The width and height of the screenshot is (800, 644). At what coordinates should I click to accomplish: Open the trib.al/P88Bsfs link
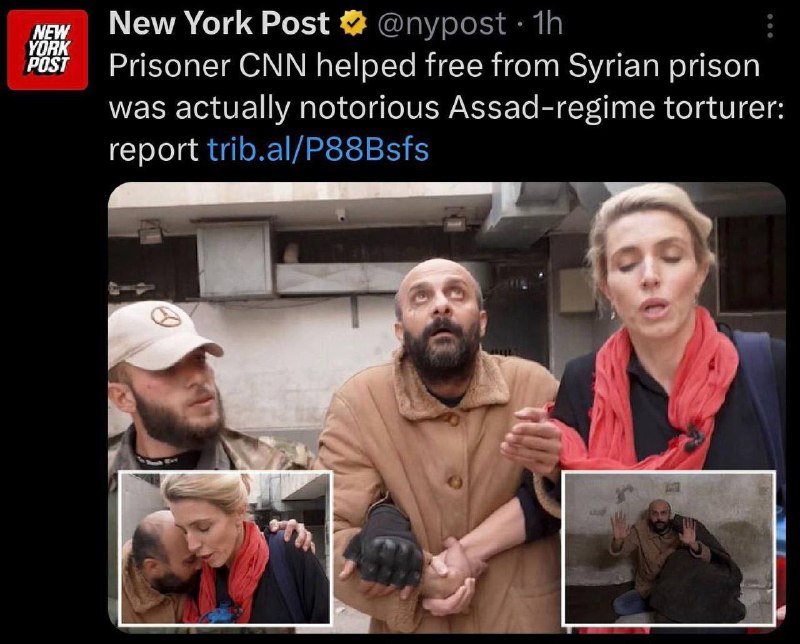[318, 150]
